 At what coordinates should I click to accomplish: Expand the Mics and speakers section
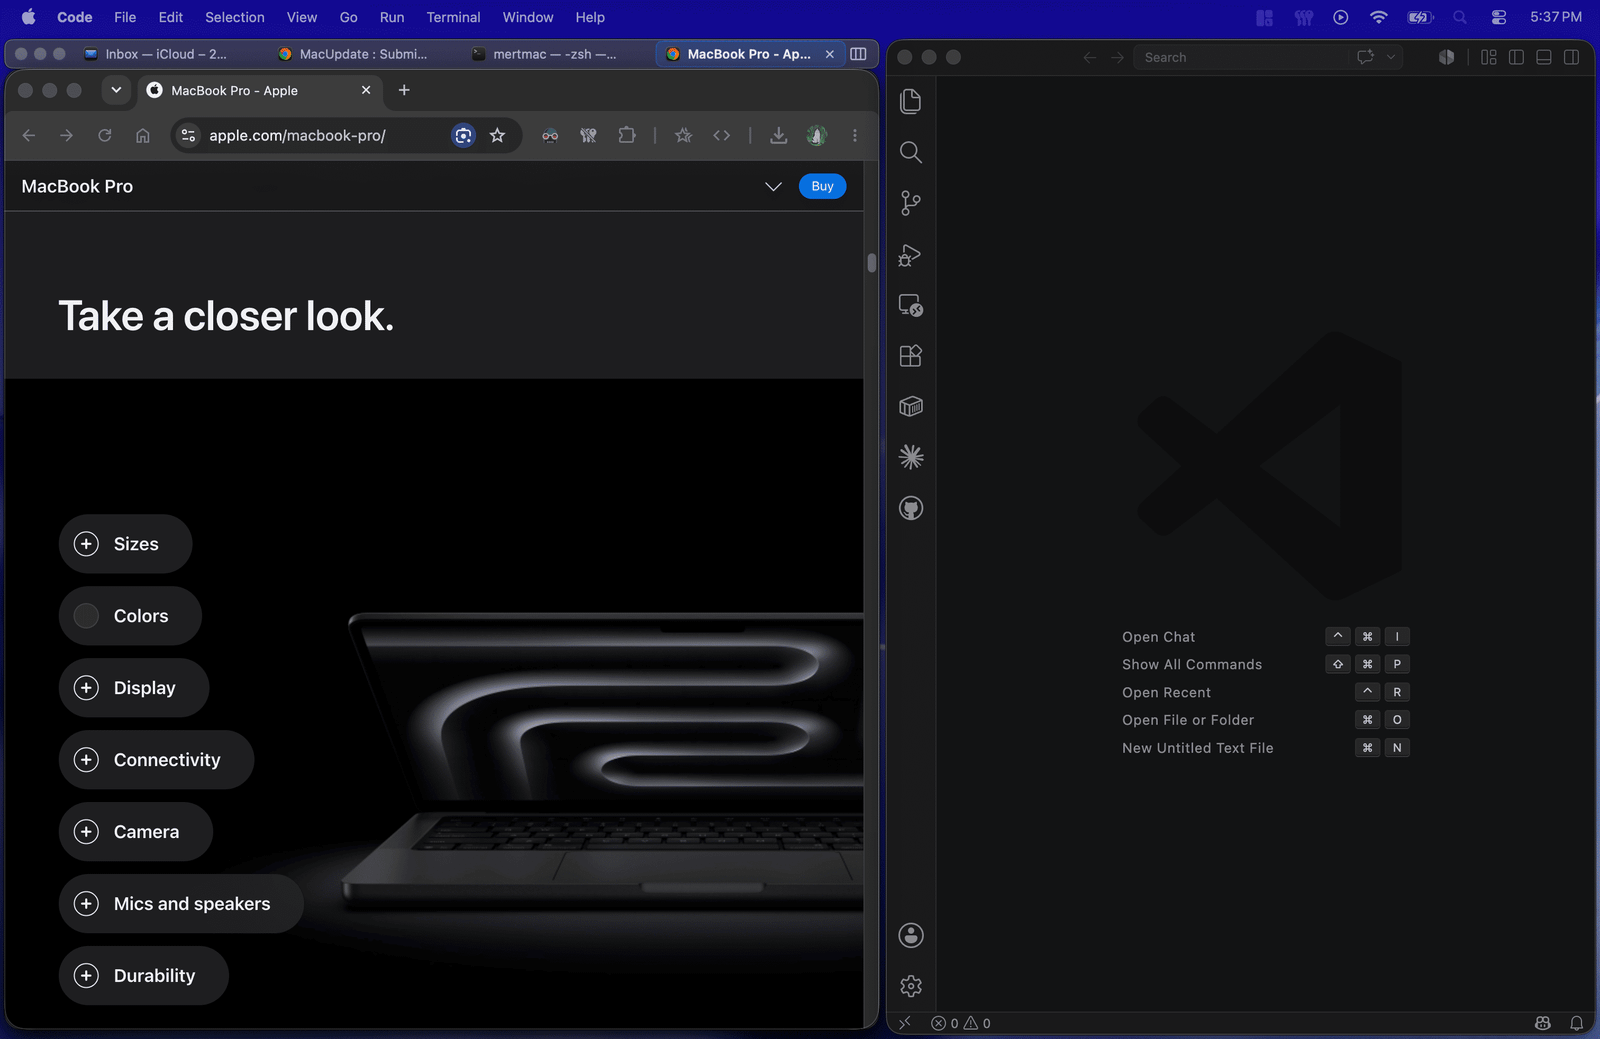coord(181,904)
